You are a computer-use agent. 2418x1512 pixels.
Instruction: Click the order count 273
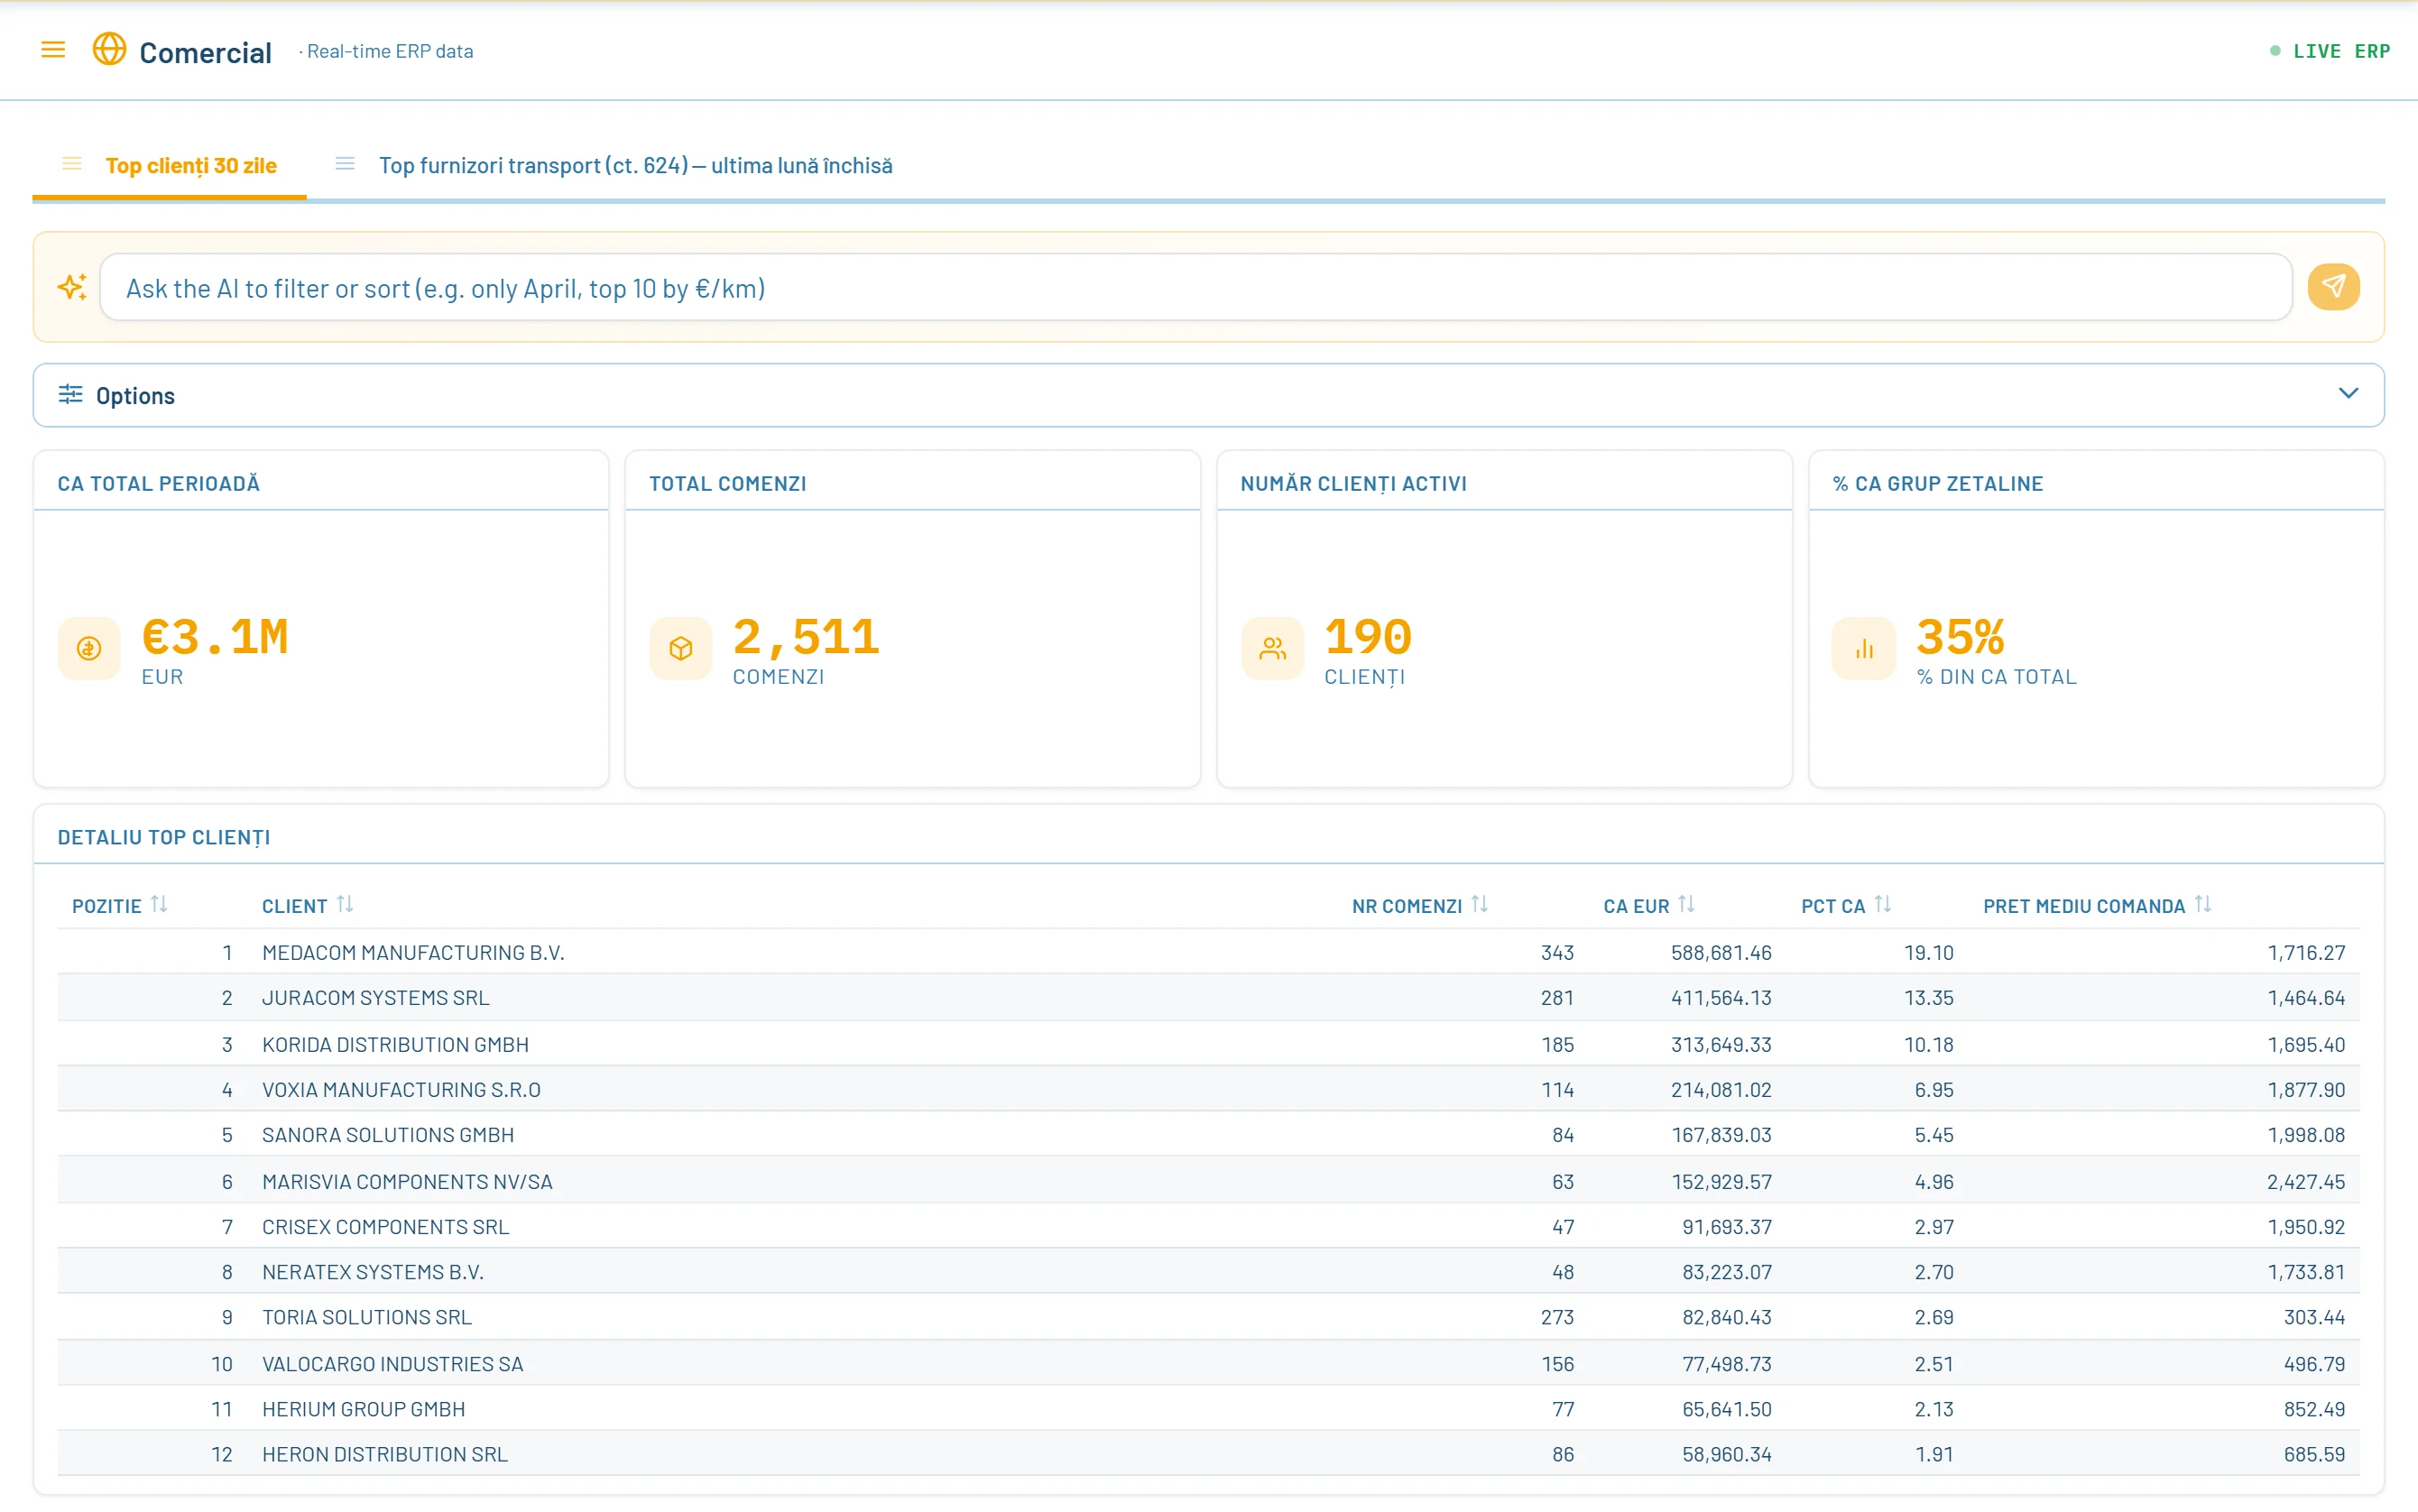(x=1557, y=1317)
